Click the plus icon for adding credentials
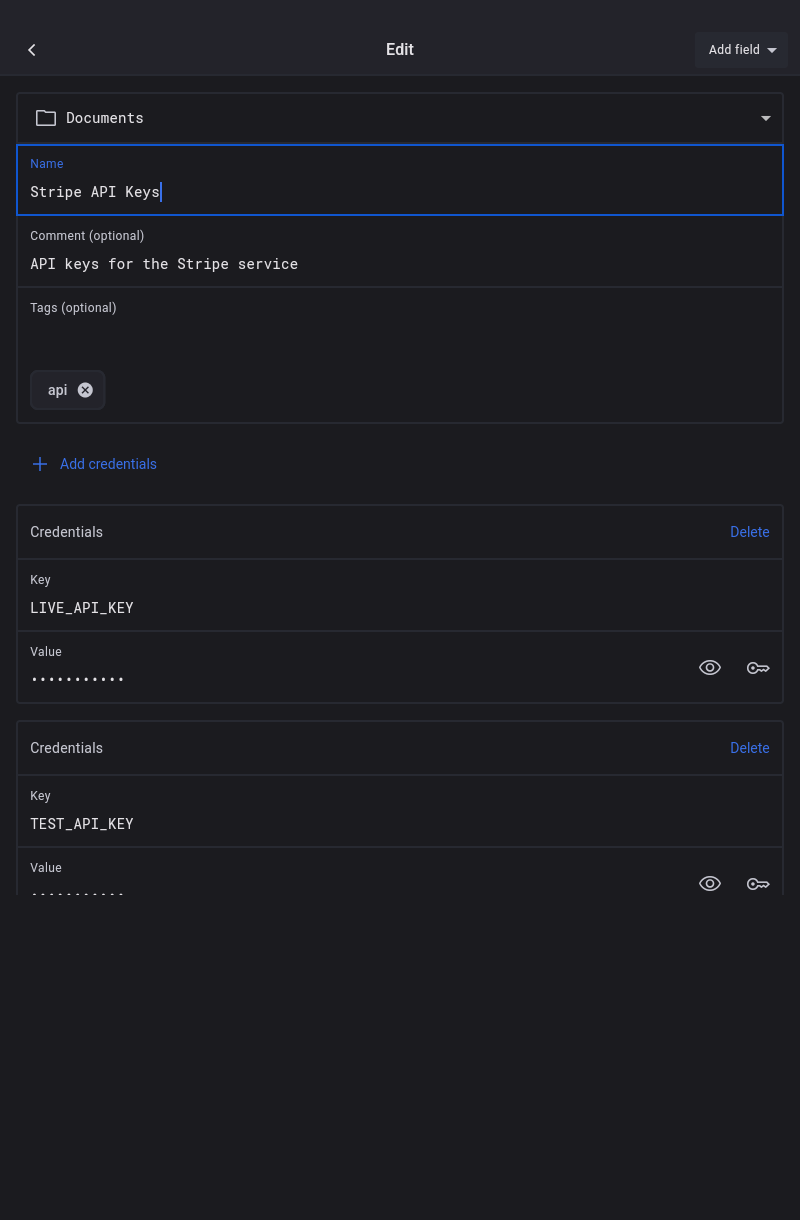This screenshot has height=1220, width=800. (x=40, y=464)
